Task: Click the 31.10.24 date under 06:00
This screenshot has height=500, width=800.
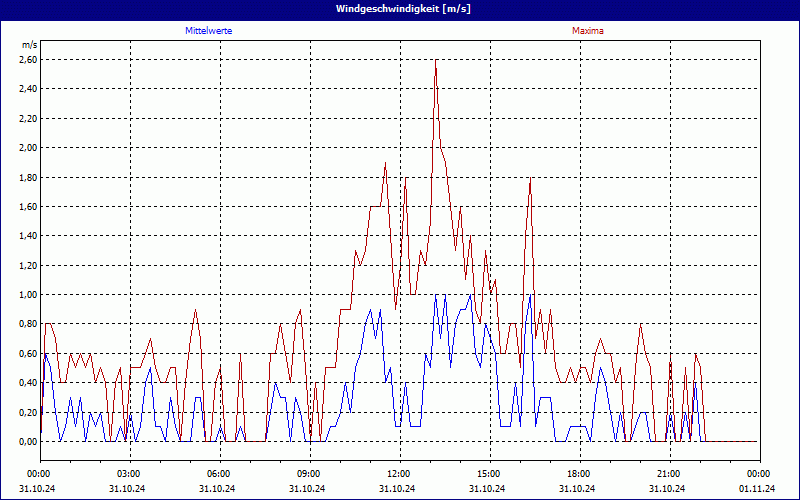Action: pos(217,488)
